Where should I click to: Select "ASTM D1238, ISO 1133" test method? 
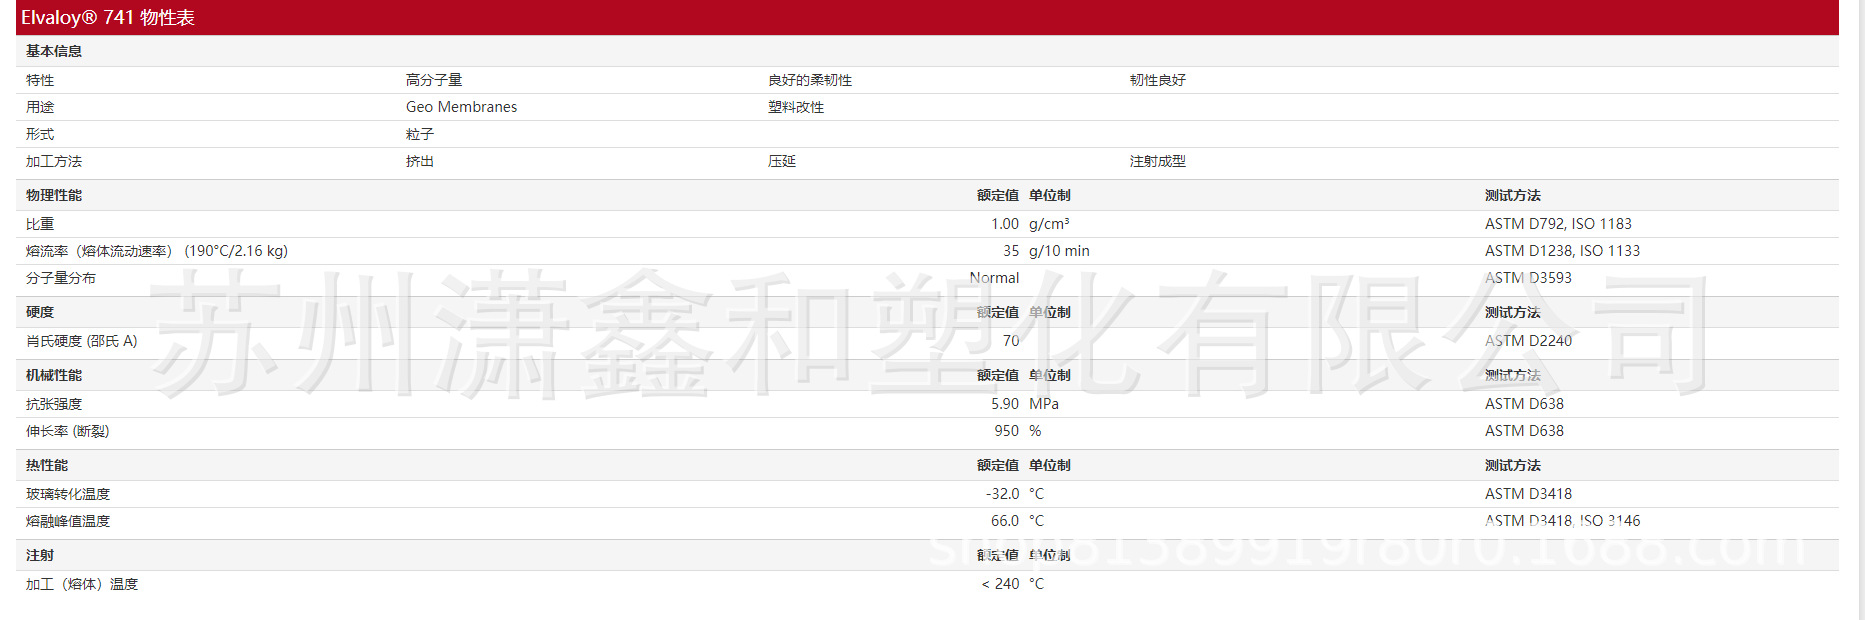click(1562, 251)
